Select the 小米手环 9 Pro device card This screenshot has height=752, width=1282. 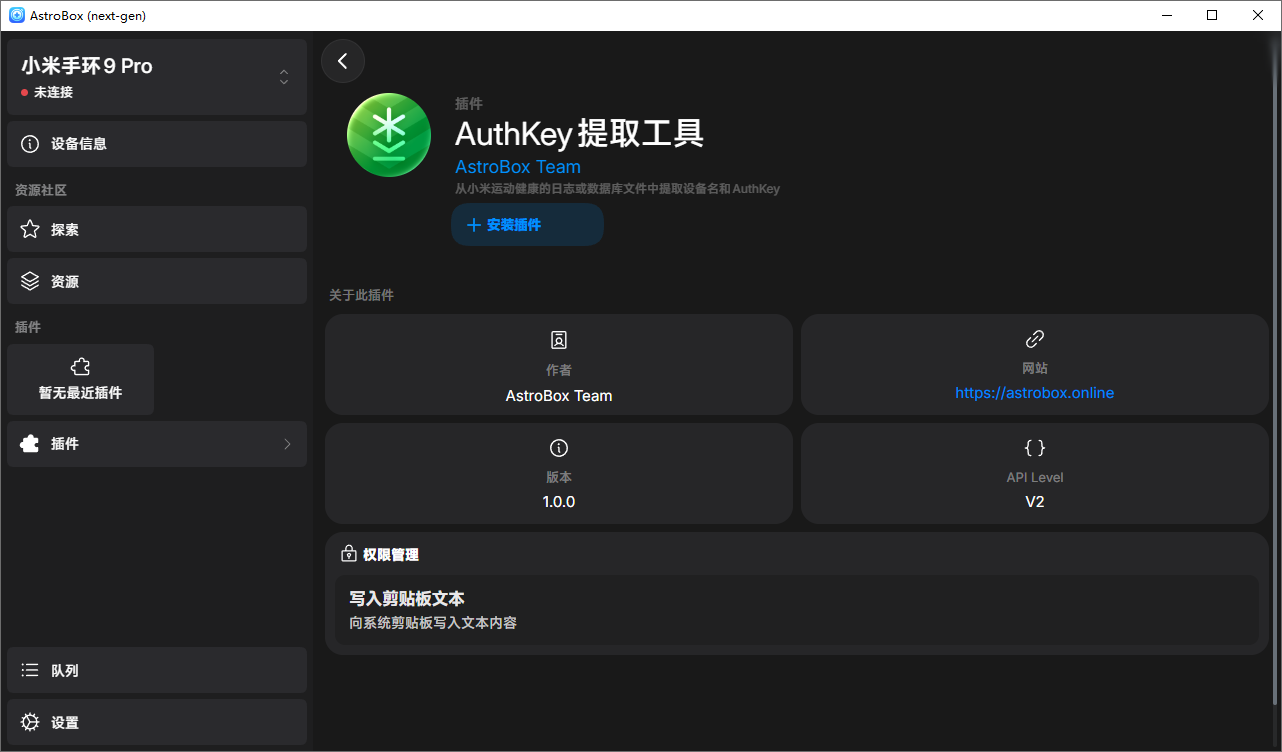pos(157,77)
